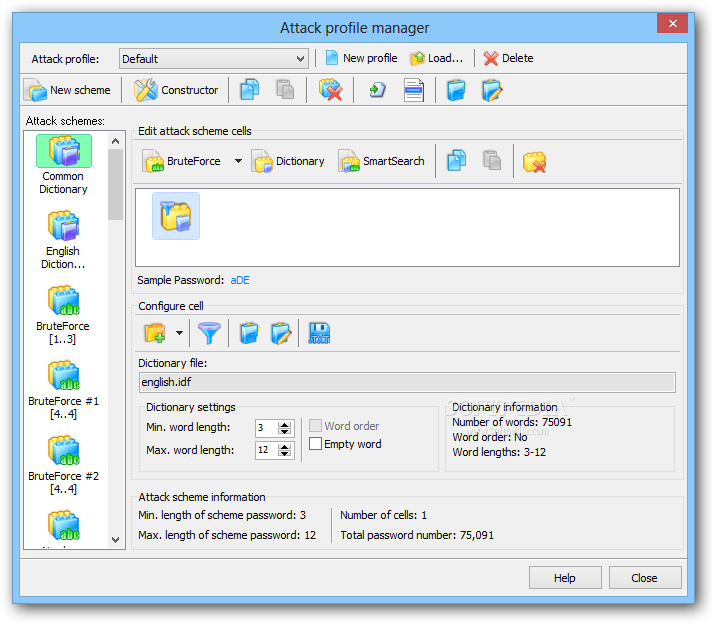The width and height of the screenshot is (715, 624).
Task: Click the folder with pencil icon in Configure cell
Action: pos(281,333)
